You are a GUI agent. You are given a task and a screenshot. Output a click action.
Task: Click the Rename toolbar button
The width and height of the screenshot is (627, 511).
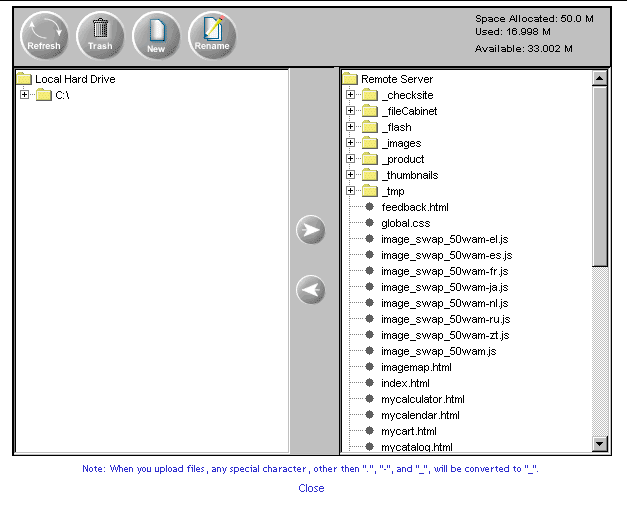click(x=212, y=36)
